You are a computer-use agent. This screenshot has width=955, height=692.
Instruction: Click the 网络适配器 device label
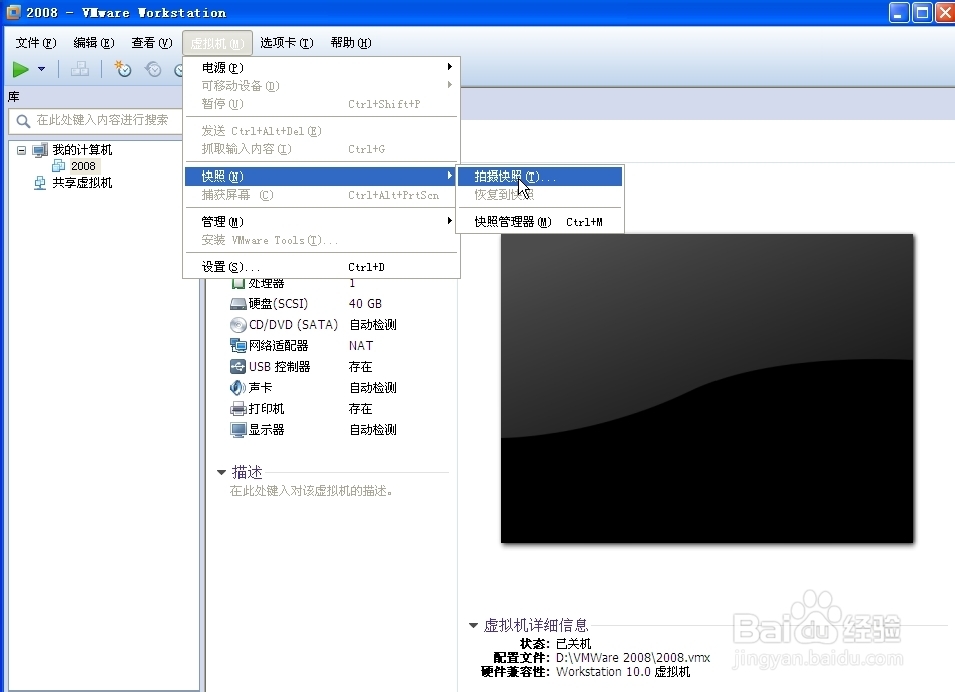point(278,346)
